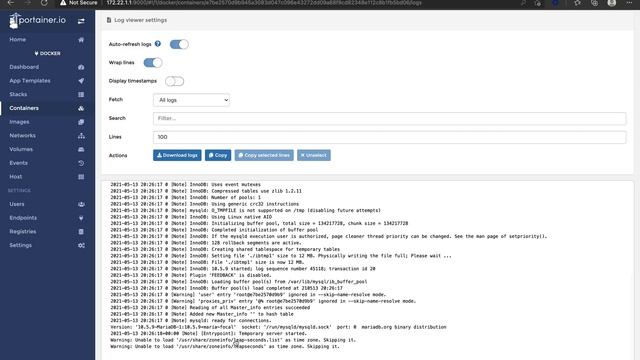Click the Volumes drive icon
This screenshot has width=640, height=360.
click(81, 149)
